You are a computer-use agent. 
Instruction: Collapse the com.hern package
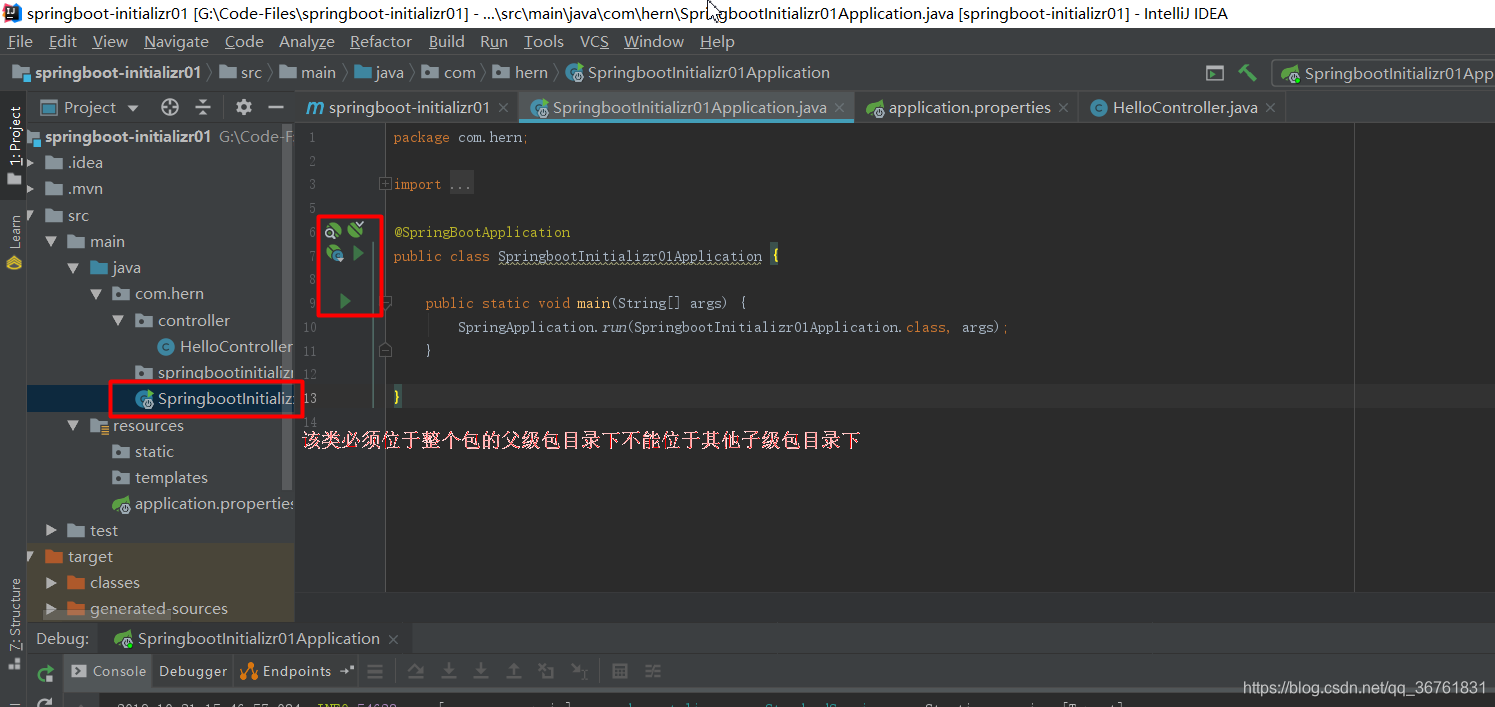coord(96,294)
